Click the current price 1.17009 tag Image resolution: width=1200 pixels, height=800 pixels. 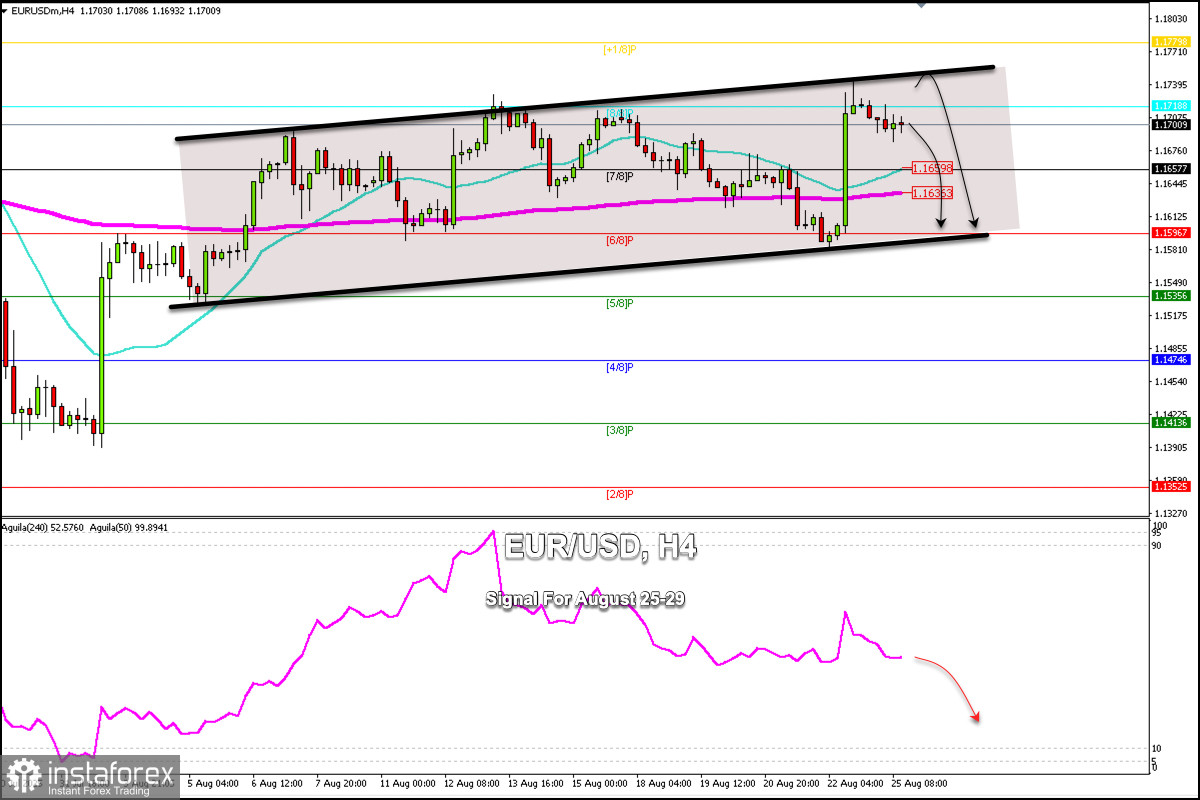1170,125
